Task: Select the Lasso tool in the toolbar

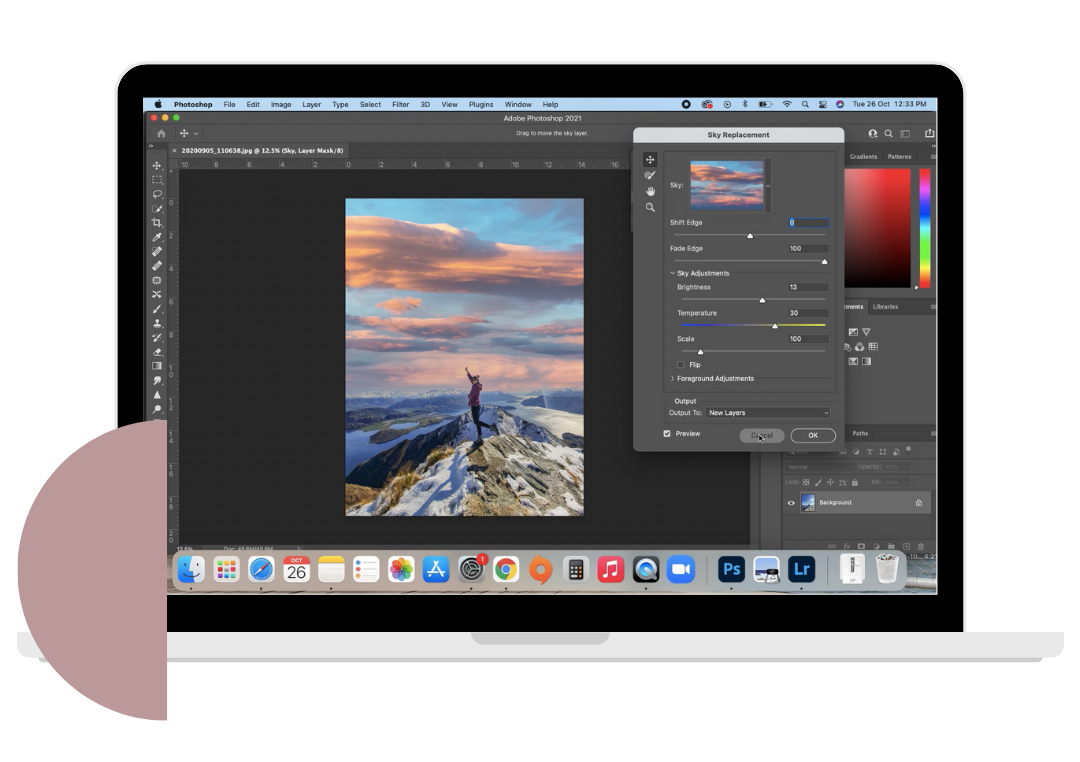Action: point(157,194)
